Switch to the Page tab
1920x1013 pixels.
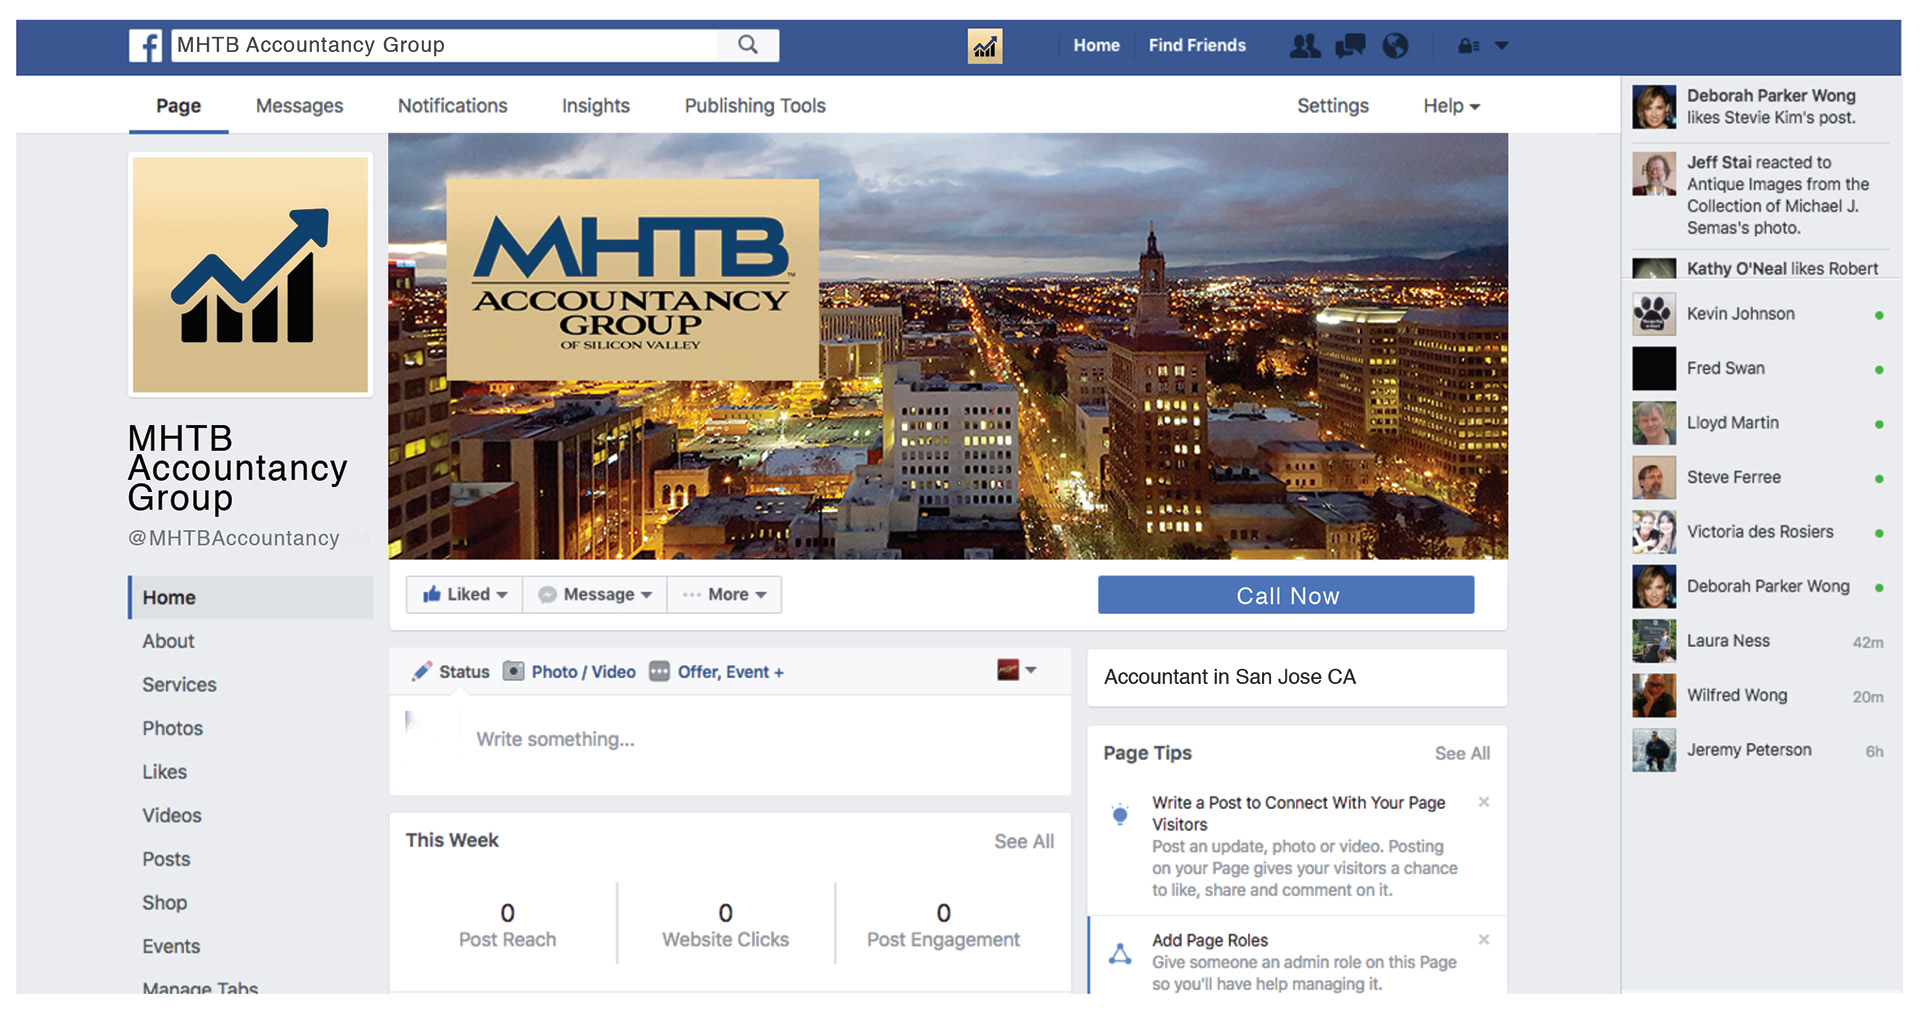click(179, 106)
